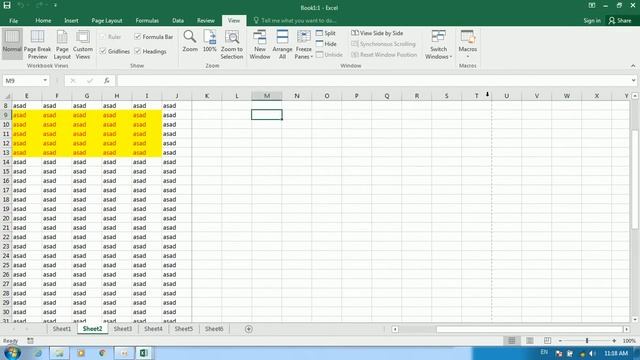The height and width of the screenshot is (360, 640).
Task: Open Ribbon Display Options
Action: click(591, 6)
